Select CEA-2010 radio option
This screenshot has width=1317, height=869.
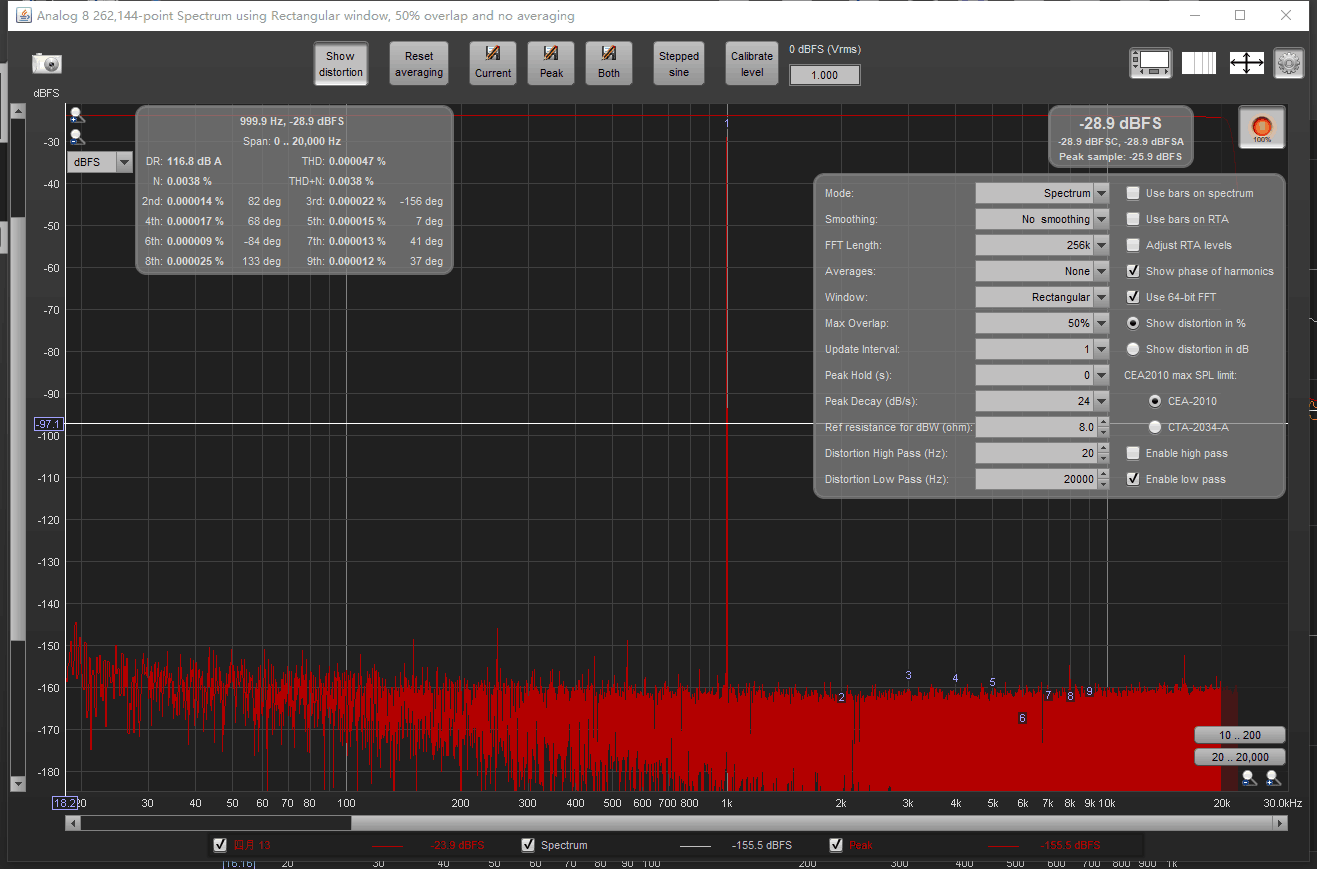1155,401
